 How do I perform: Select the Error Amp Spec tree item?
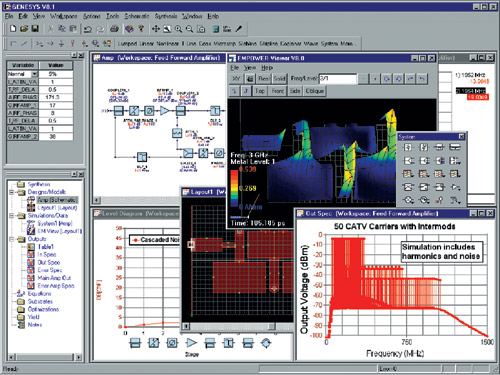point(56,286)
